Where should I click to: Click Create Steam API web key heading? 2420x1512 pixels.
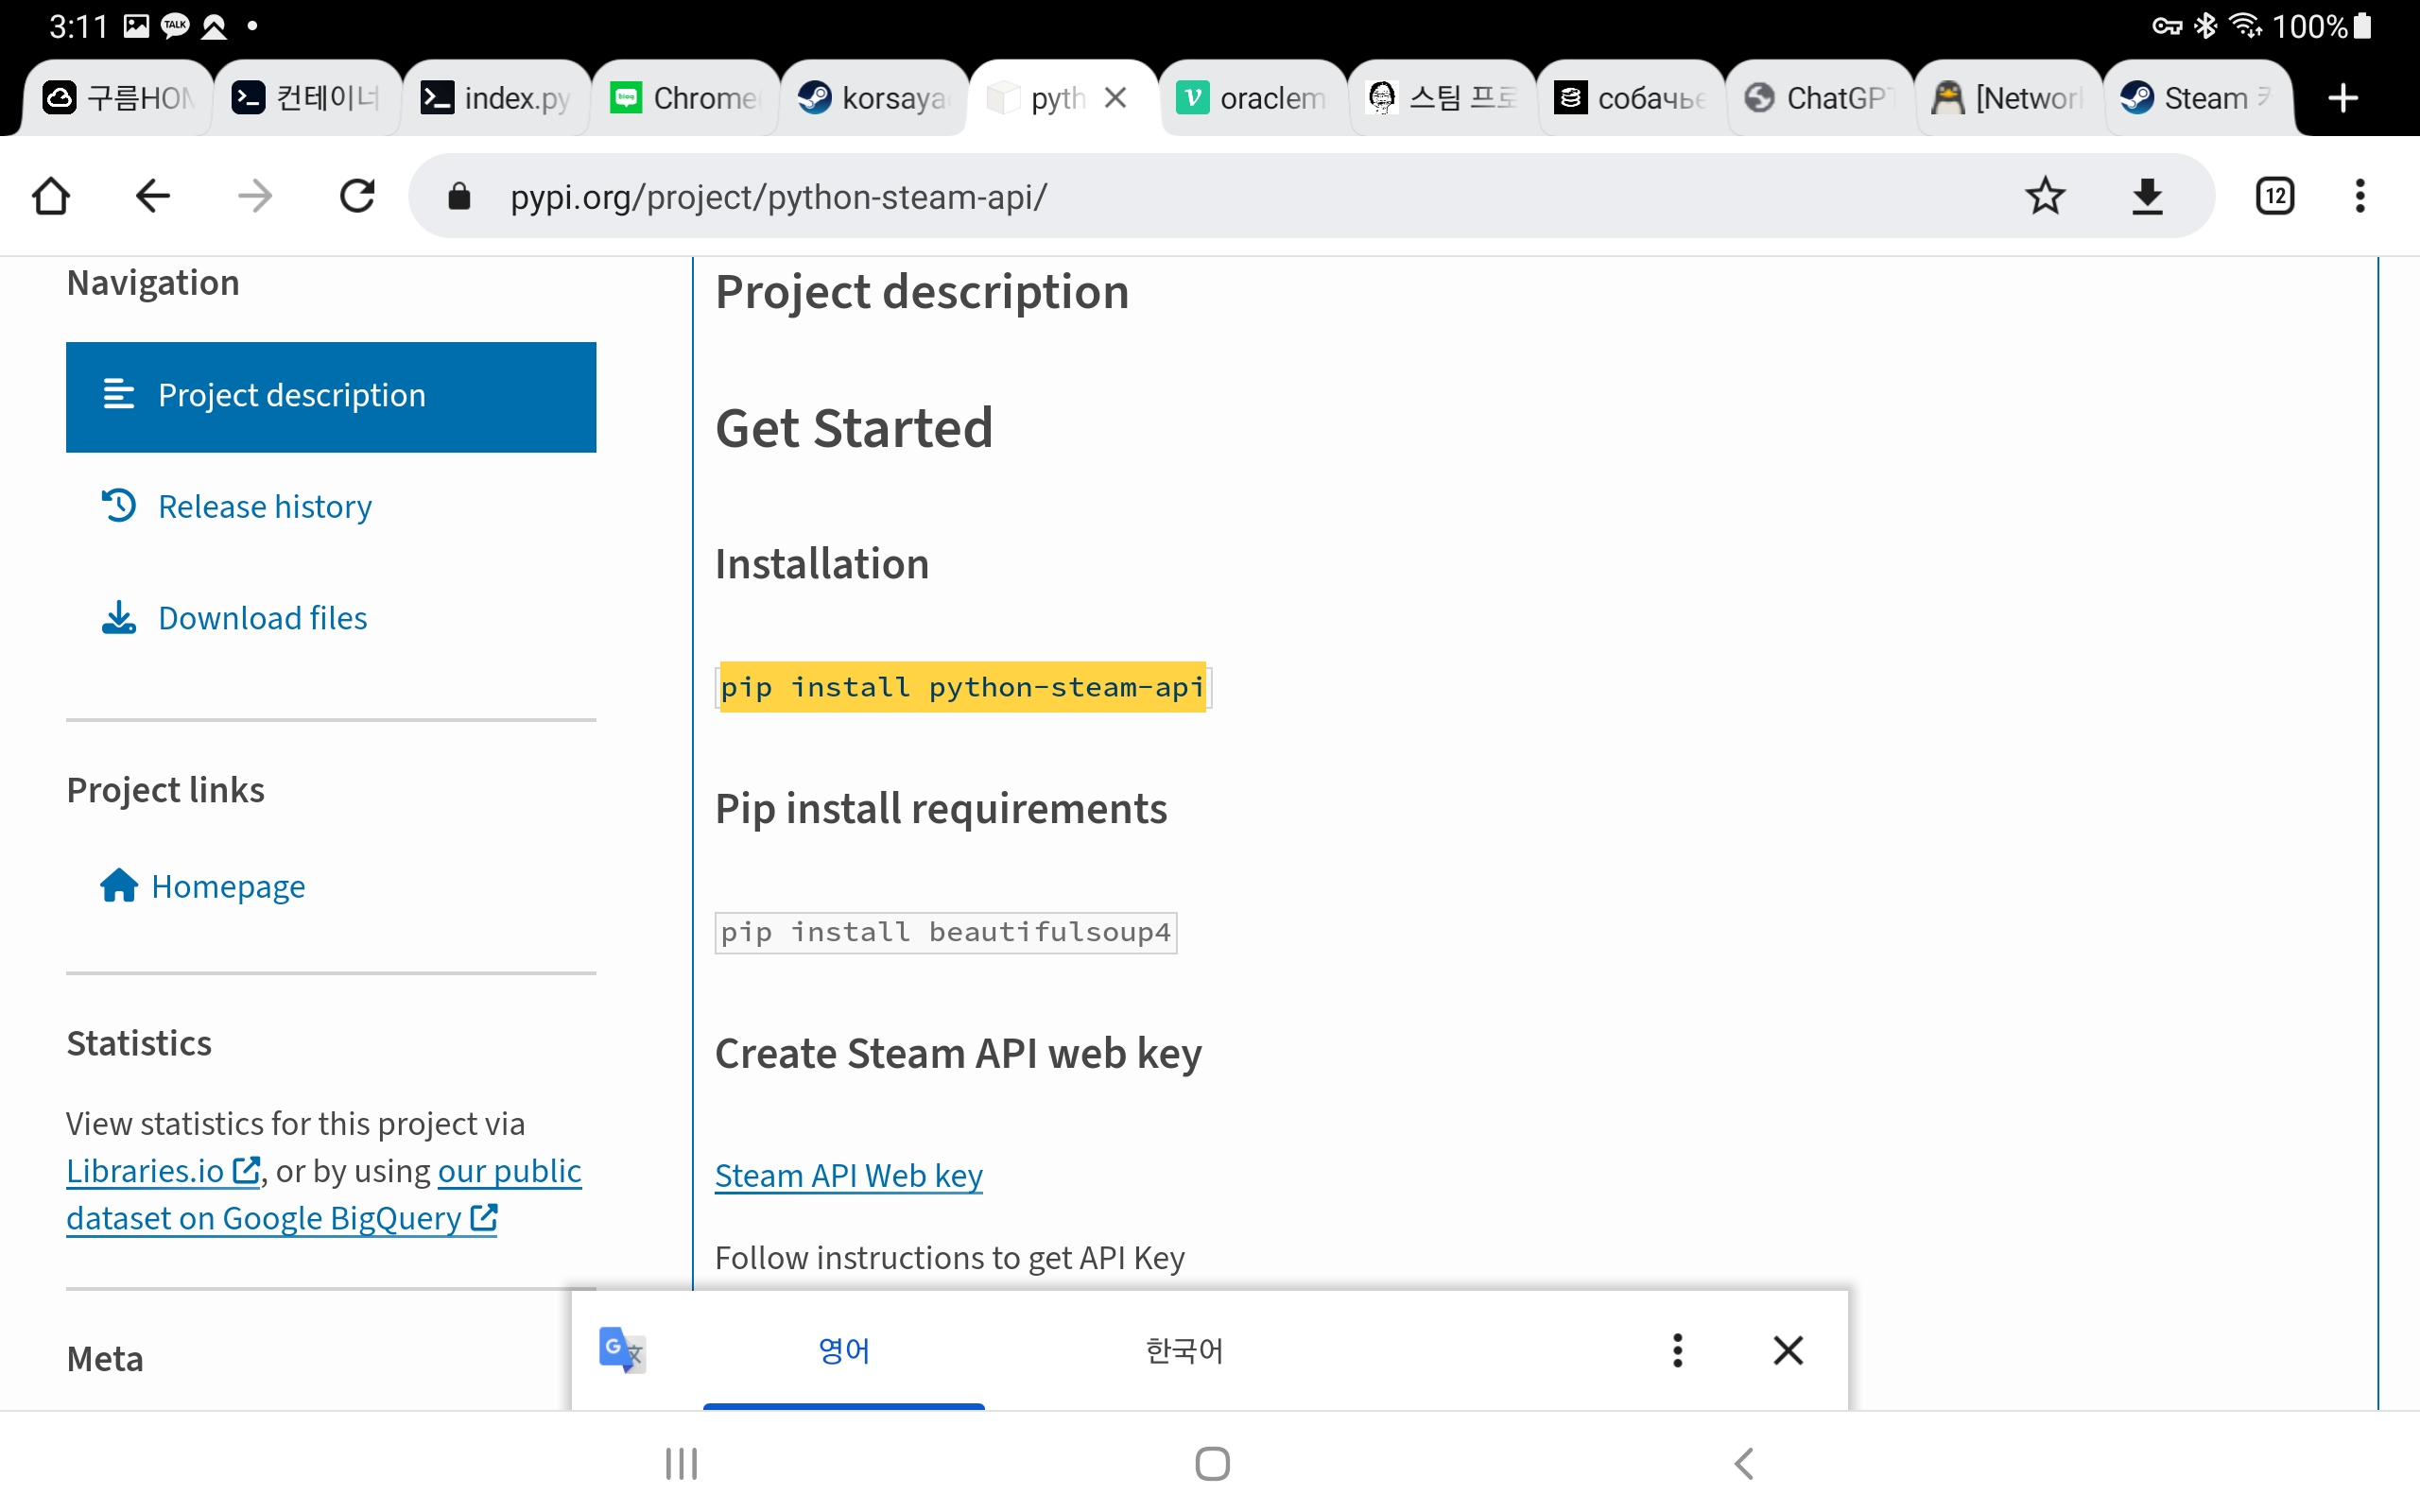click(958, 1053)
